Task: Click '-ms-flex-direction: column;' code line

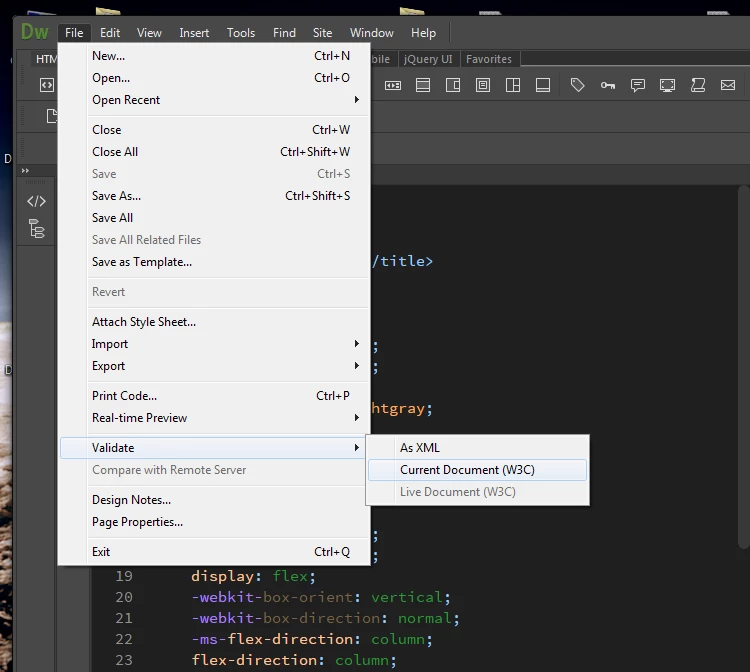Action: 312,639
